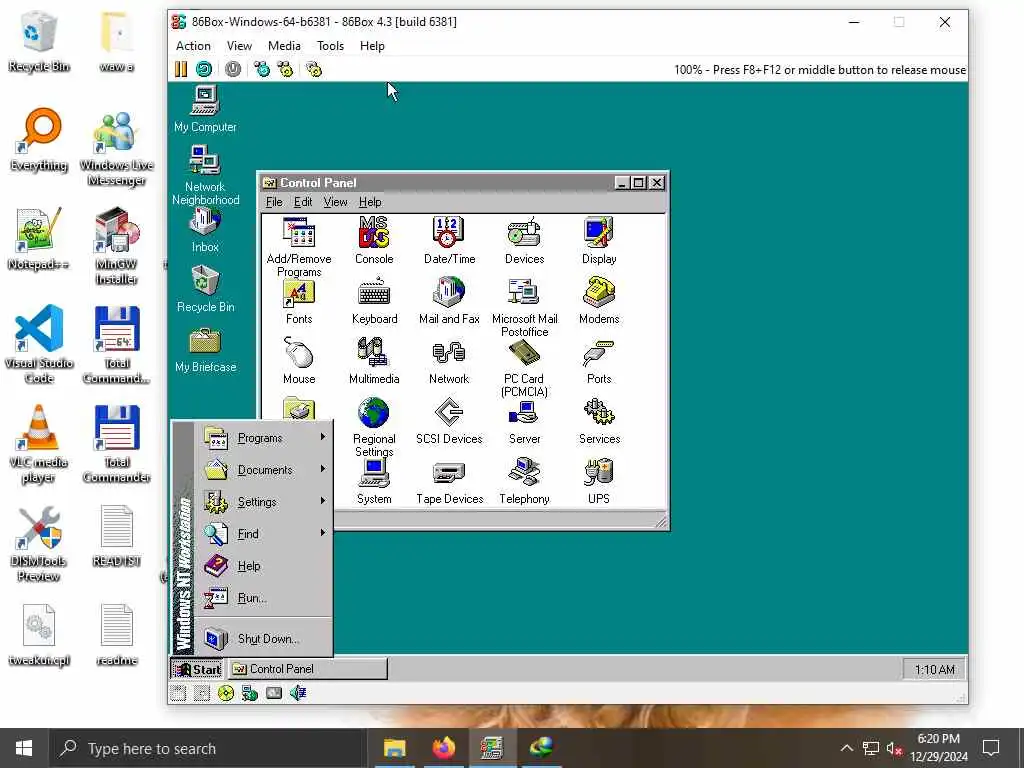Click the network status icon in 86Box status bar
Image resolution: width=1024 pixels, height=768 pixels.
point(249,693)
